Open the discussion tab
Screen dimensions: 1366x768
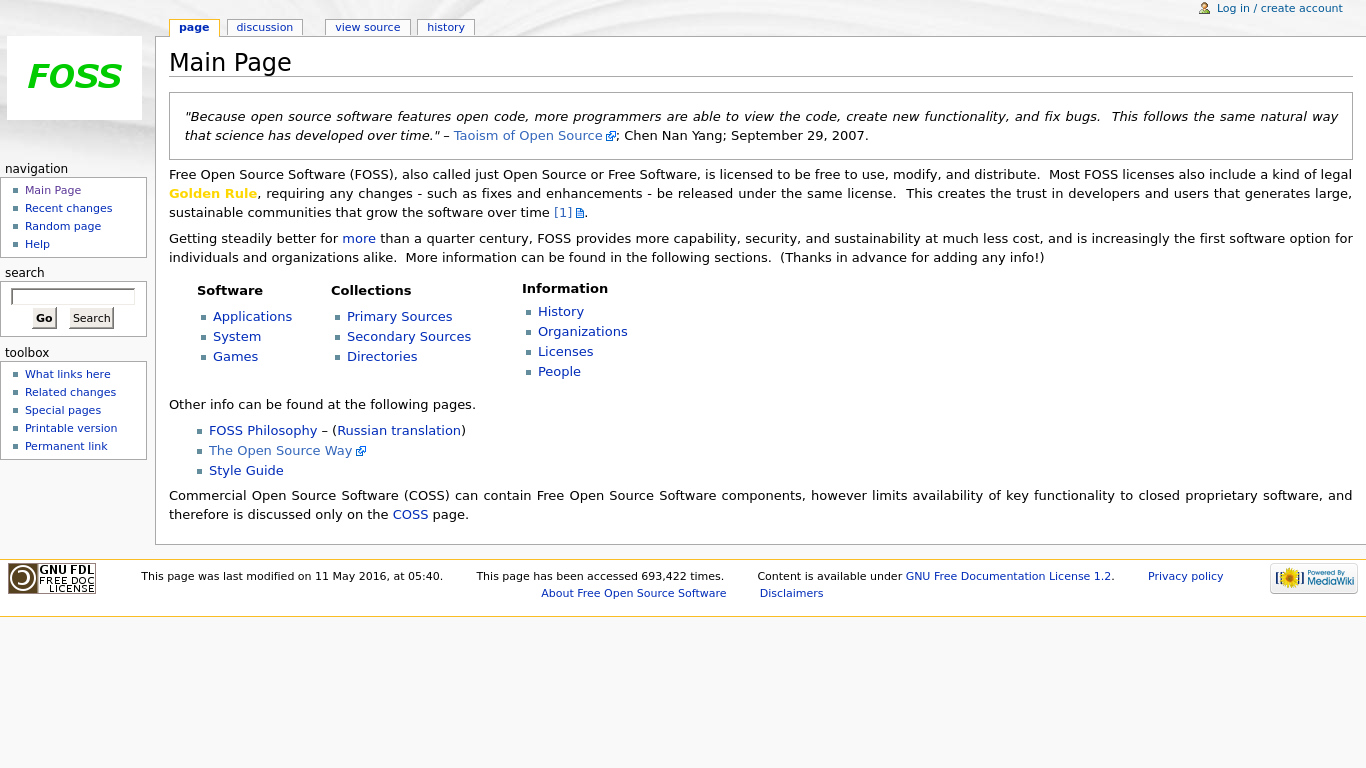pyautogui.click(x=264, y=28)
